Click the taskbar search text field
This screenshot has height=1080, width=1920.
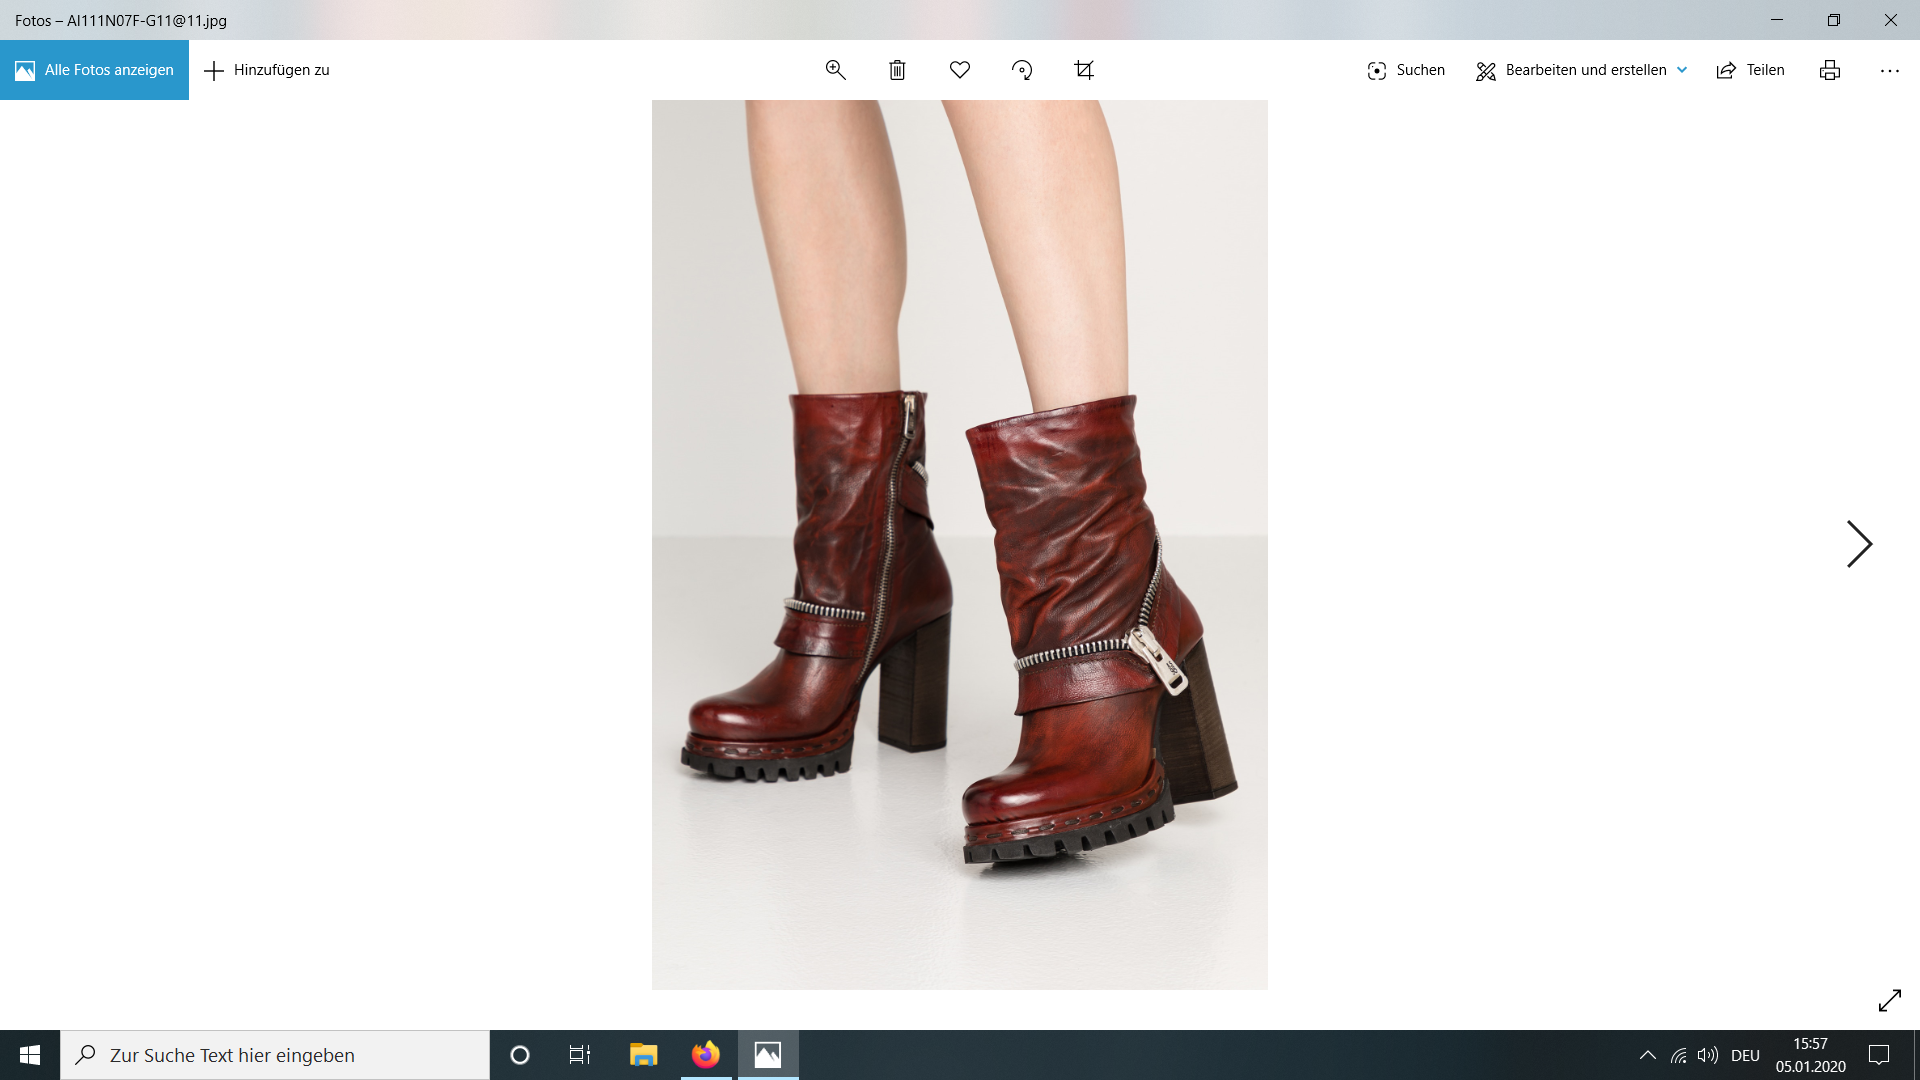pos(275,1055)
